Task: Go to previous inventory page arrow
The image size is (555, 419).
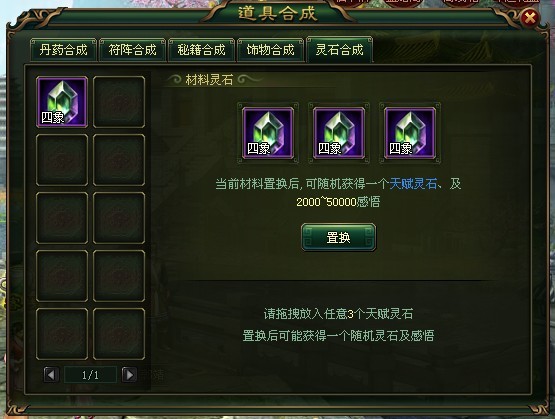Action: 51,374
